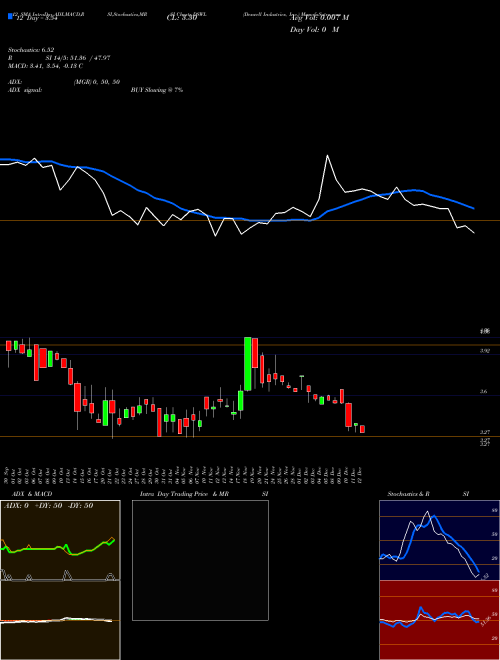Click the 'Day Vol: 0 M' text
Screen dimensions: 500x660
314,30
